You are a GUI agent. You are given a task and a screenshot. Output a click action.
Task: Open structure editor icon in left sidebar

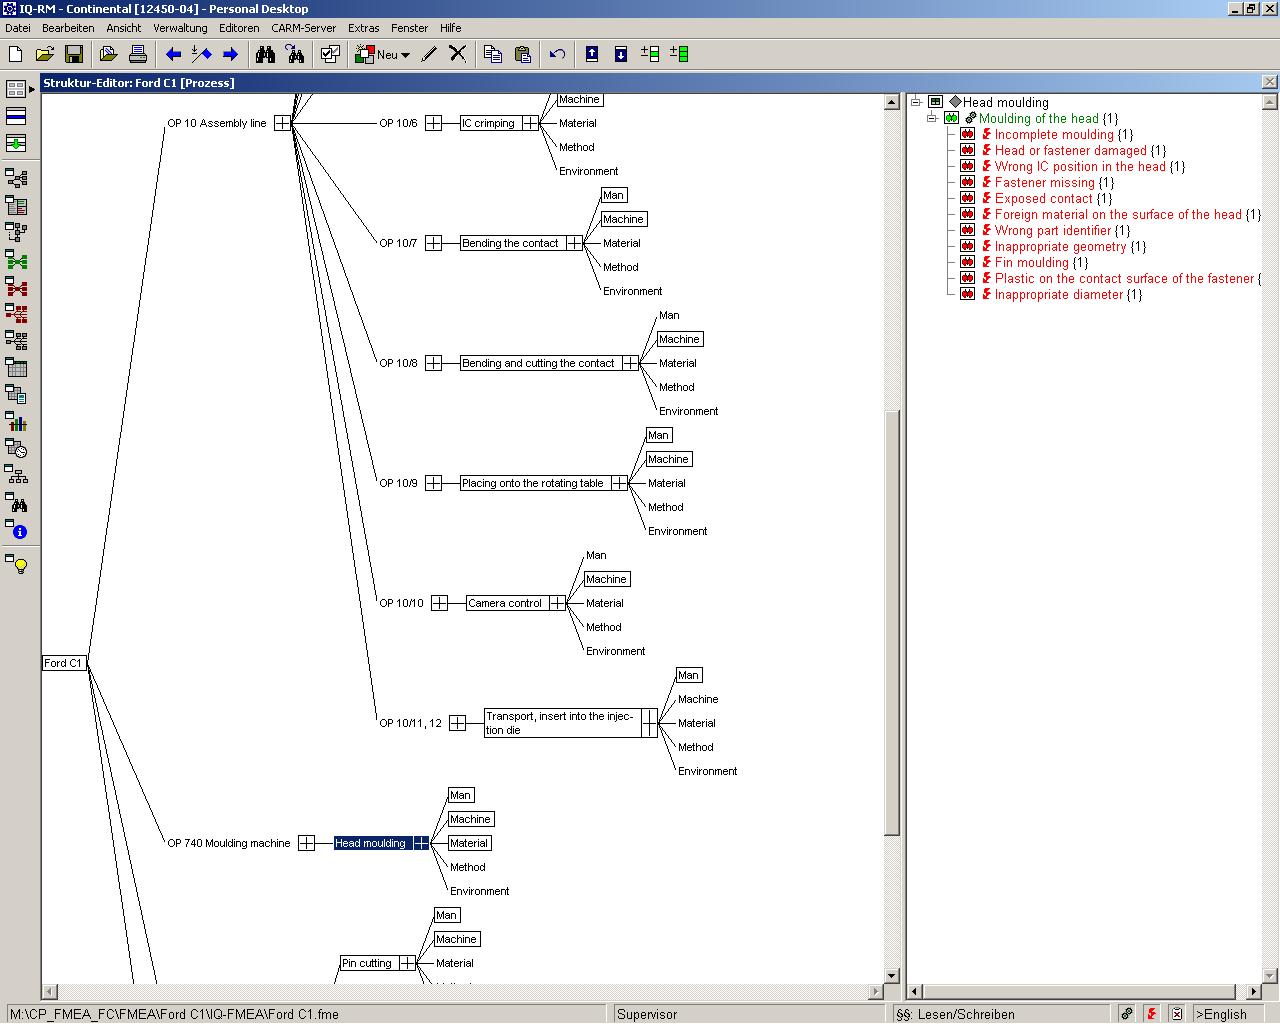pos(16,179)
